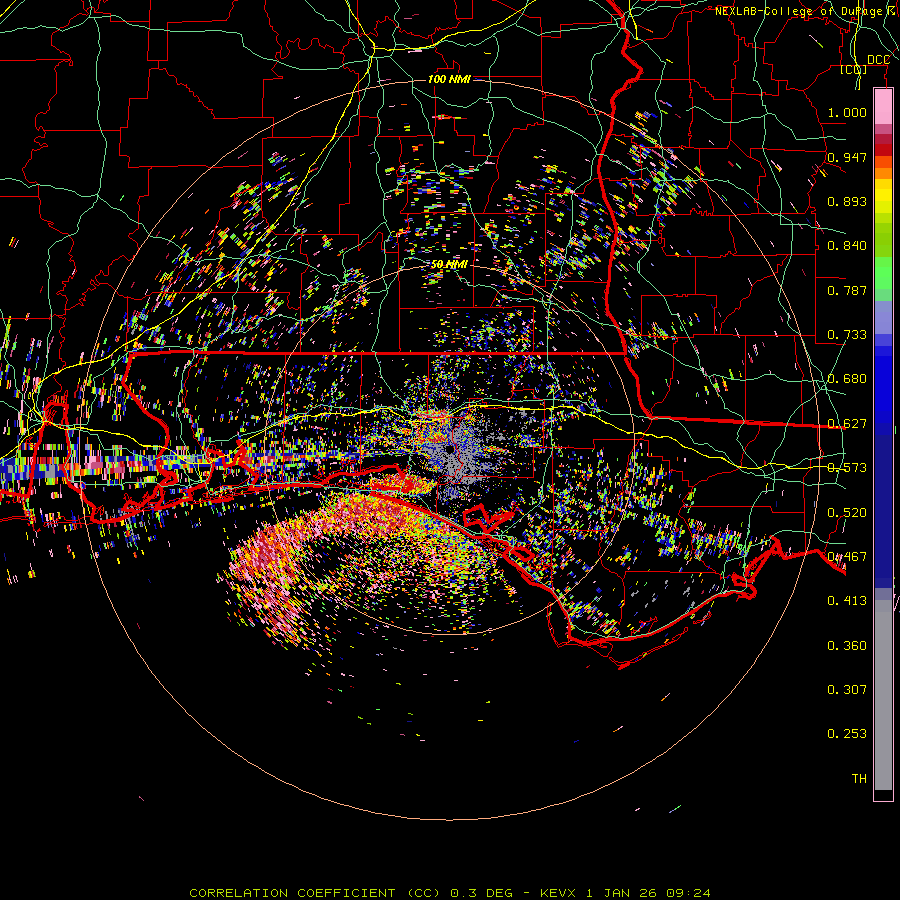Click the 0.947 color scale value

(x=847, y=157)
